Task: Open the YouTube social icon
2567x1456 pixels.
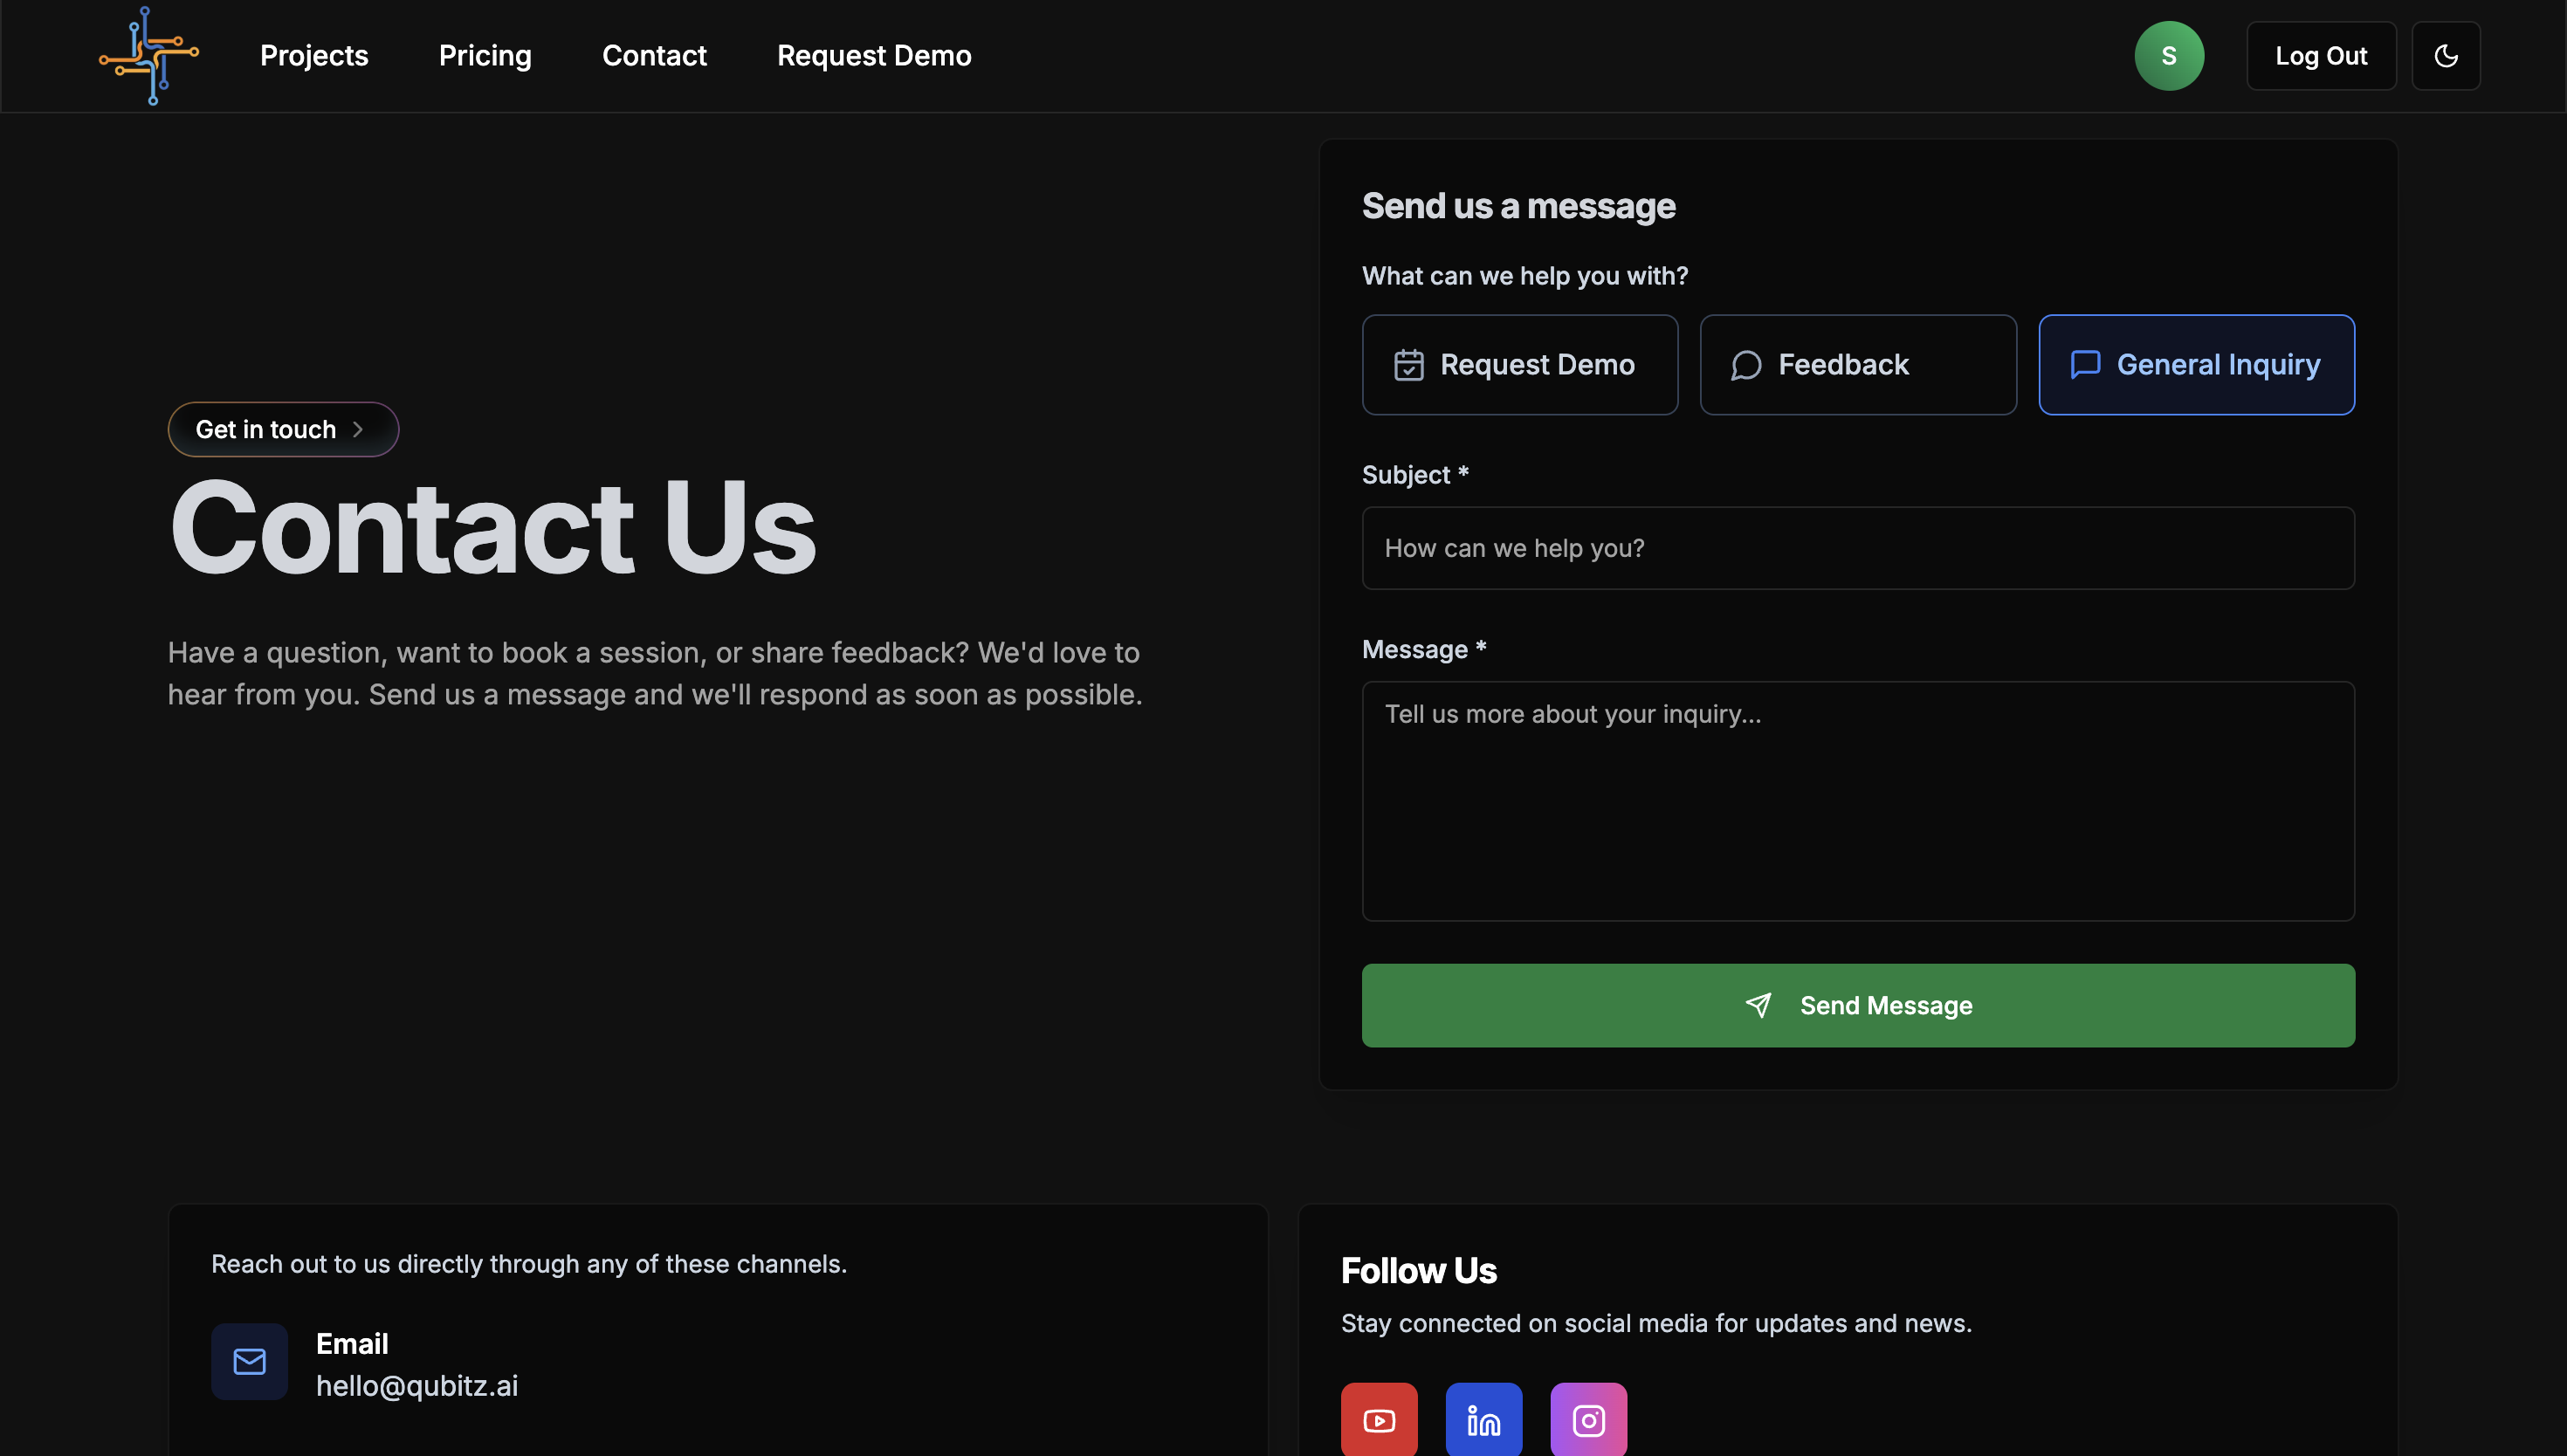Action: [1378, 1419]
